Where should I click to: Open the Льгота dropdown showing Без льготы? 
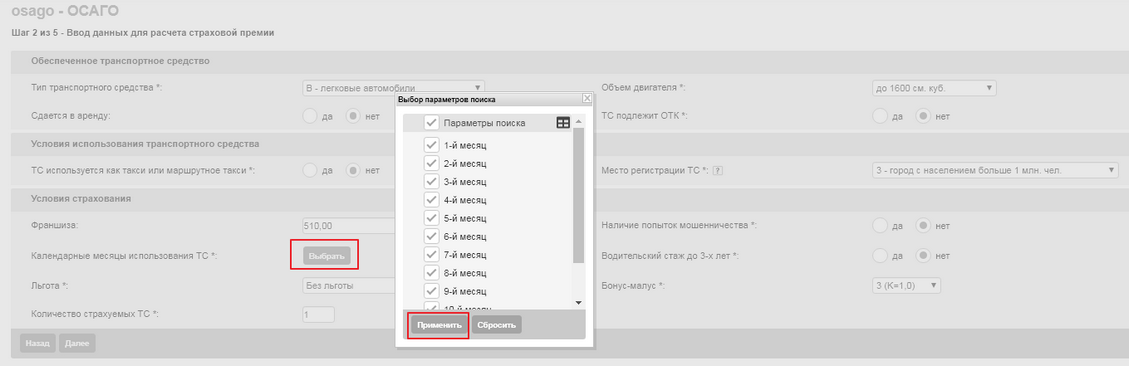point(349,286)
